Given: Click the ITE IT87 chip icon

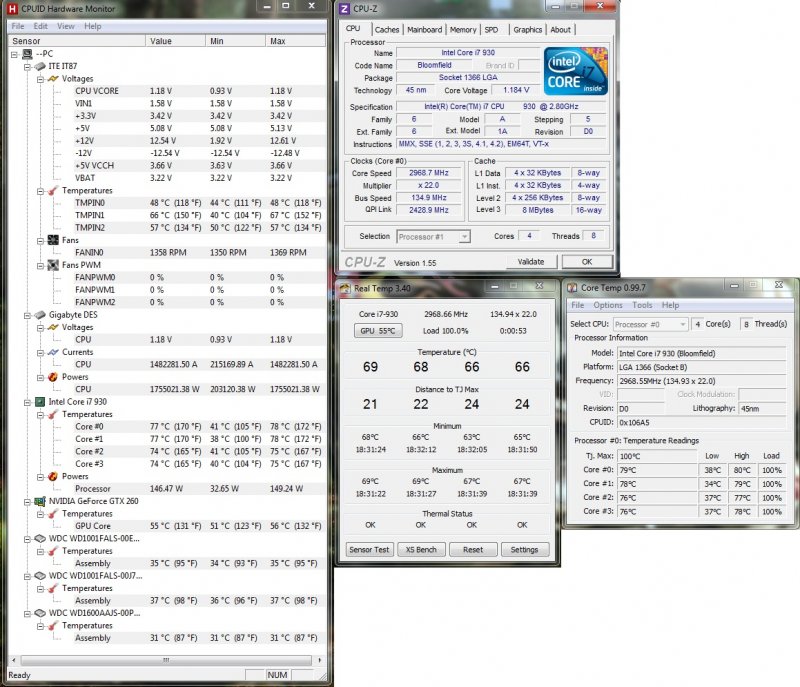Looking at the screenshot, I should tap(40, 66).
